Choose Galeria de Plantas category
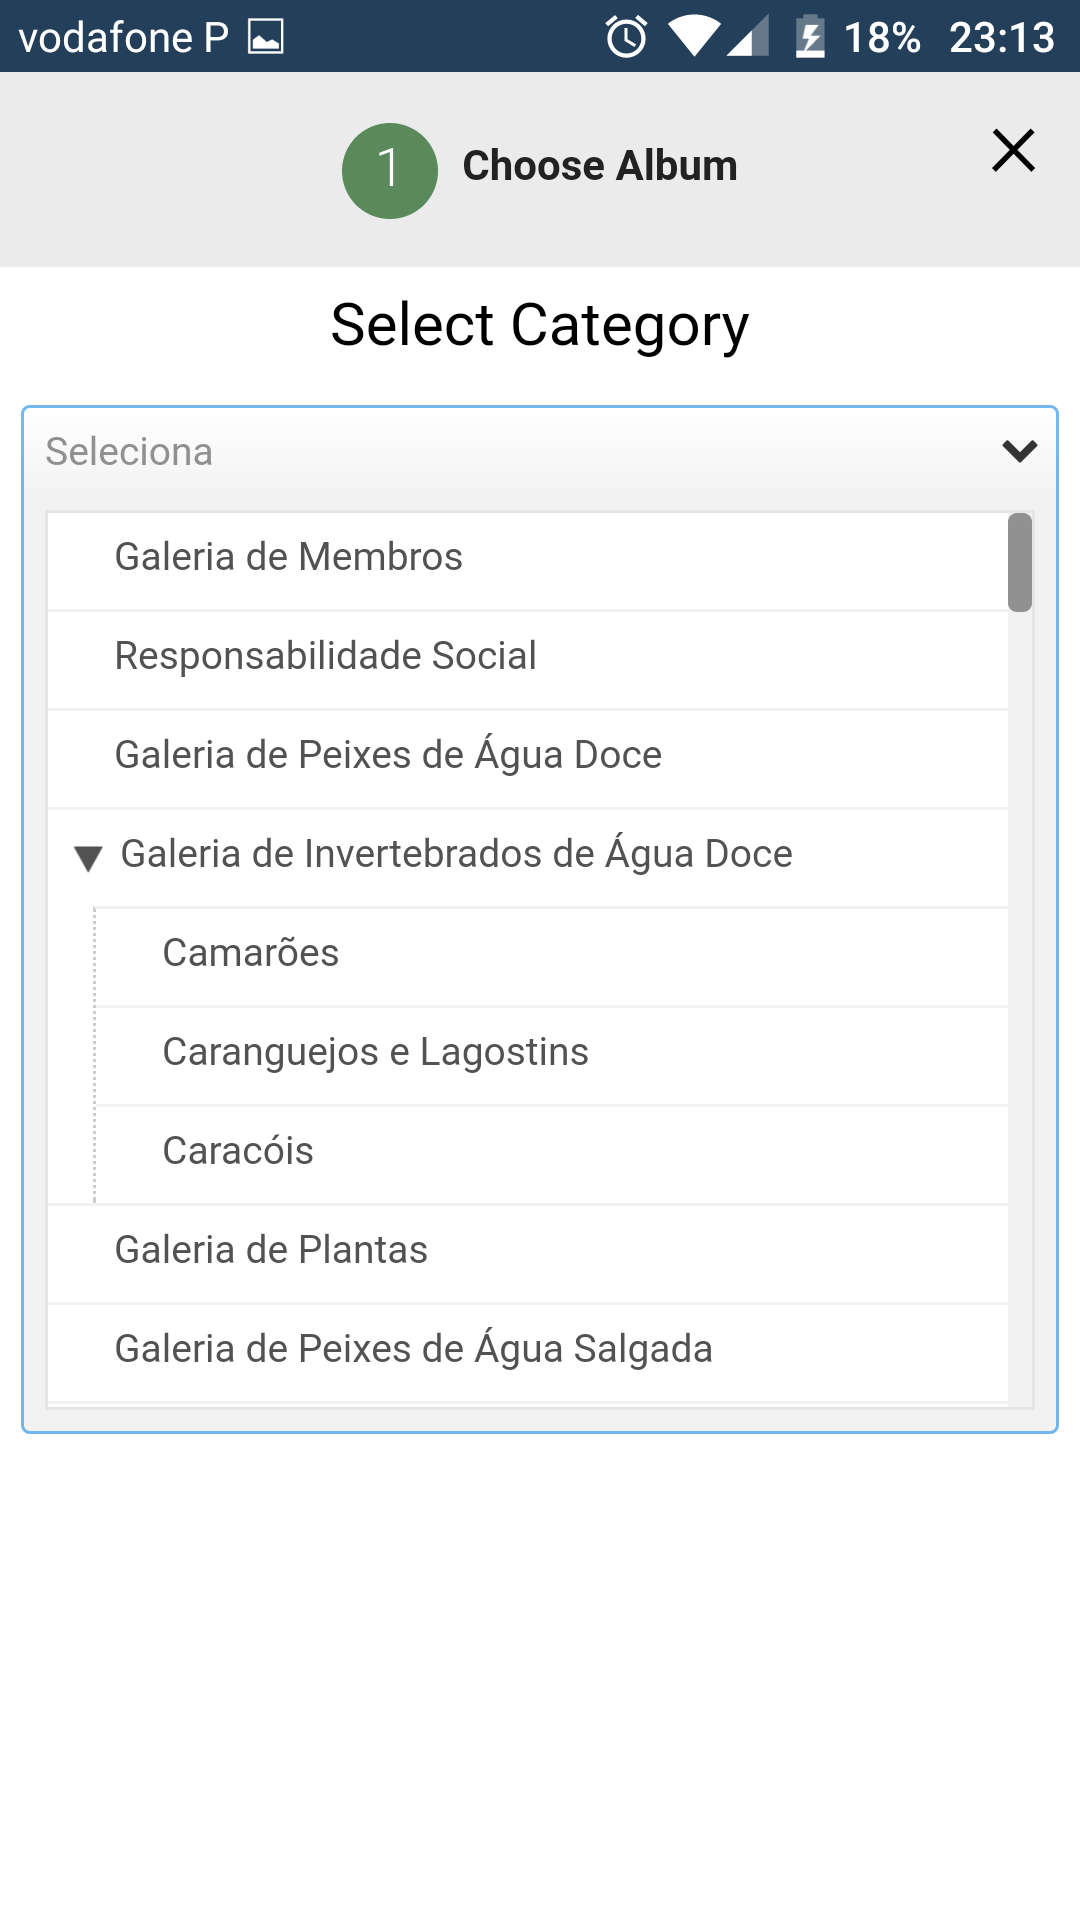This screenshot has height=1920, width=1080. 271,1250
